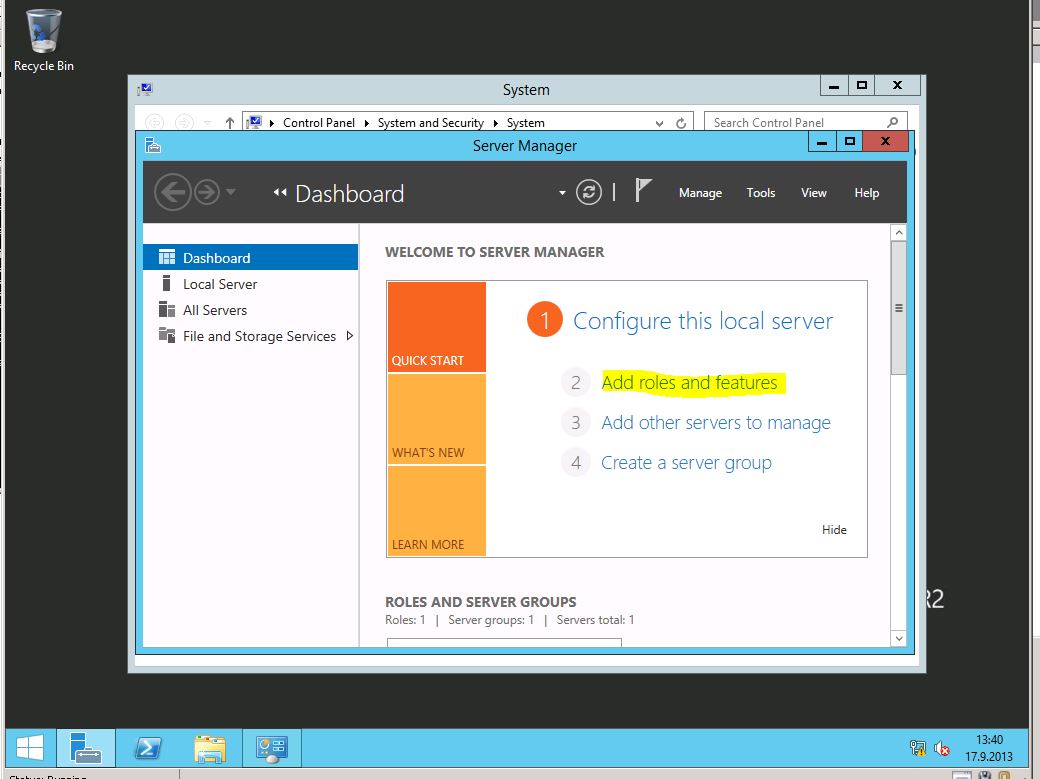The image size is (1040, 779).
Task: Maximize the Server Manager window
Action: click(x=850, y=141)
